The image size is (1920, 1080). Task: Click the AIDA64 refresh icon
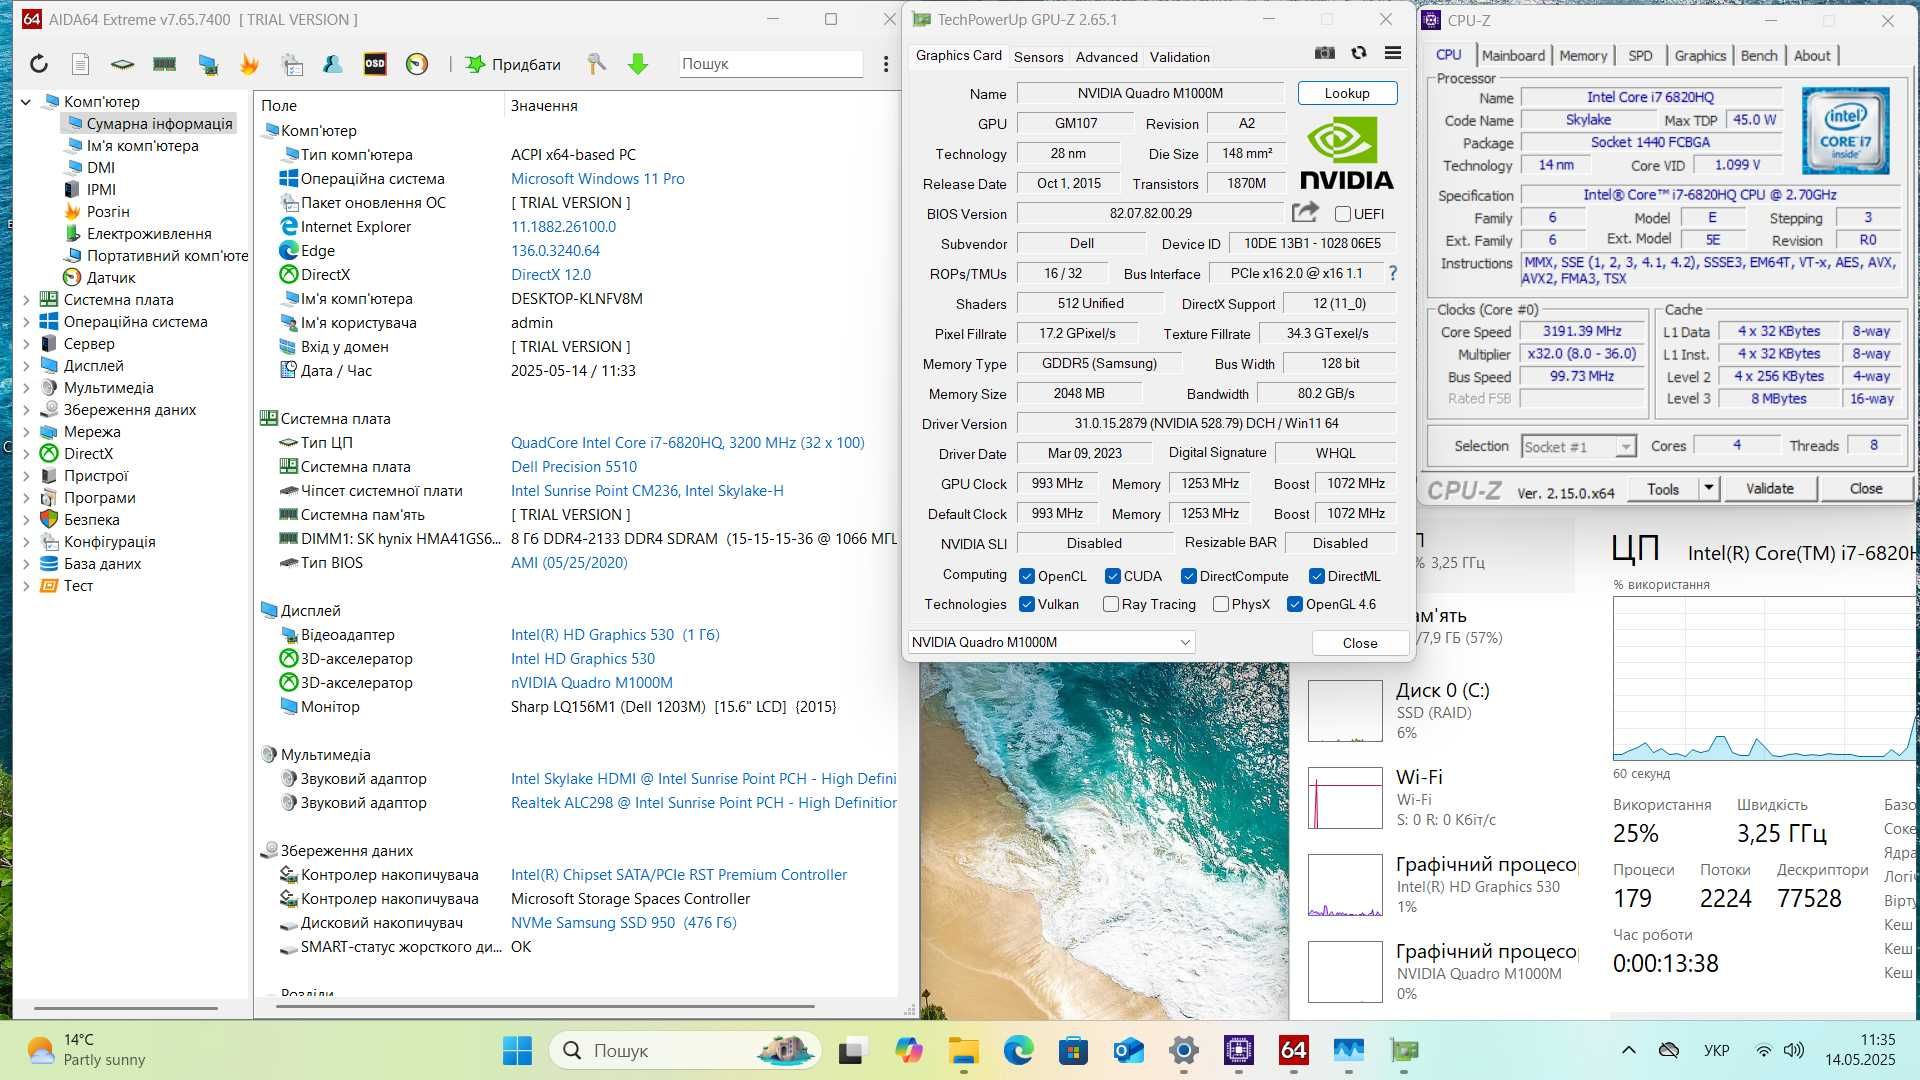tap(38, 64)
